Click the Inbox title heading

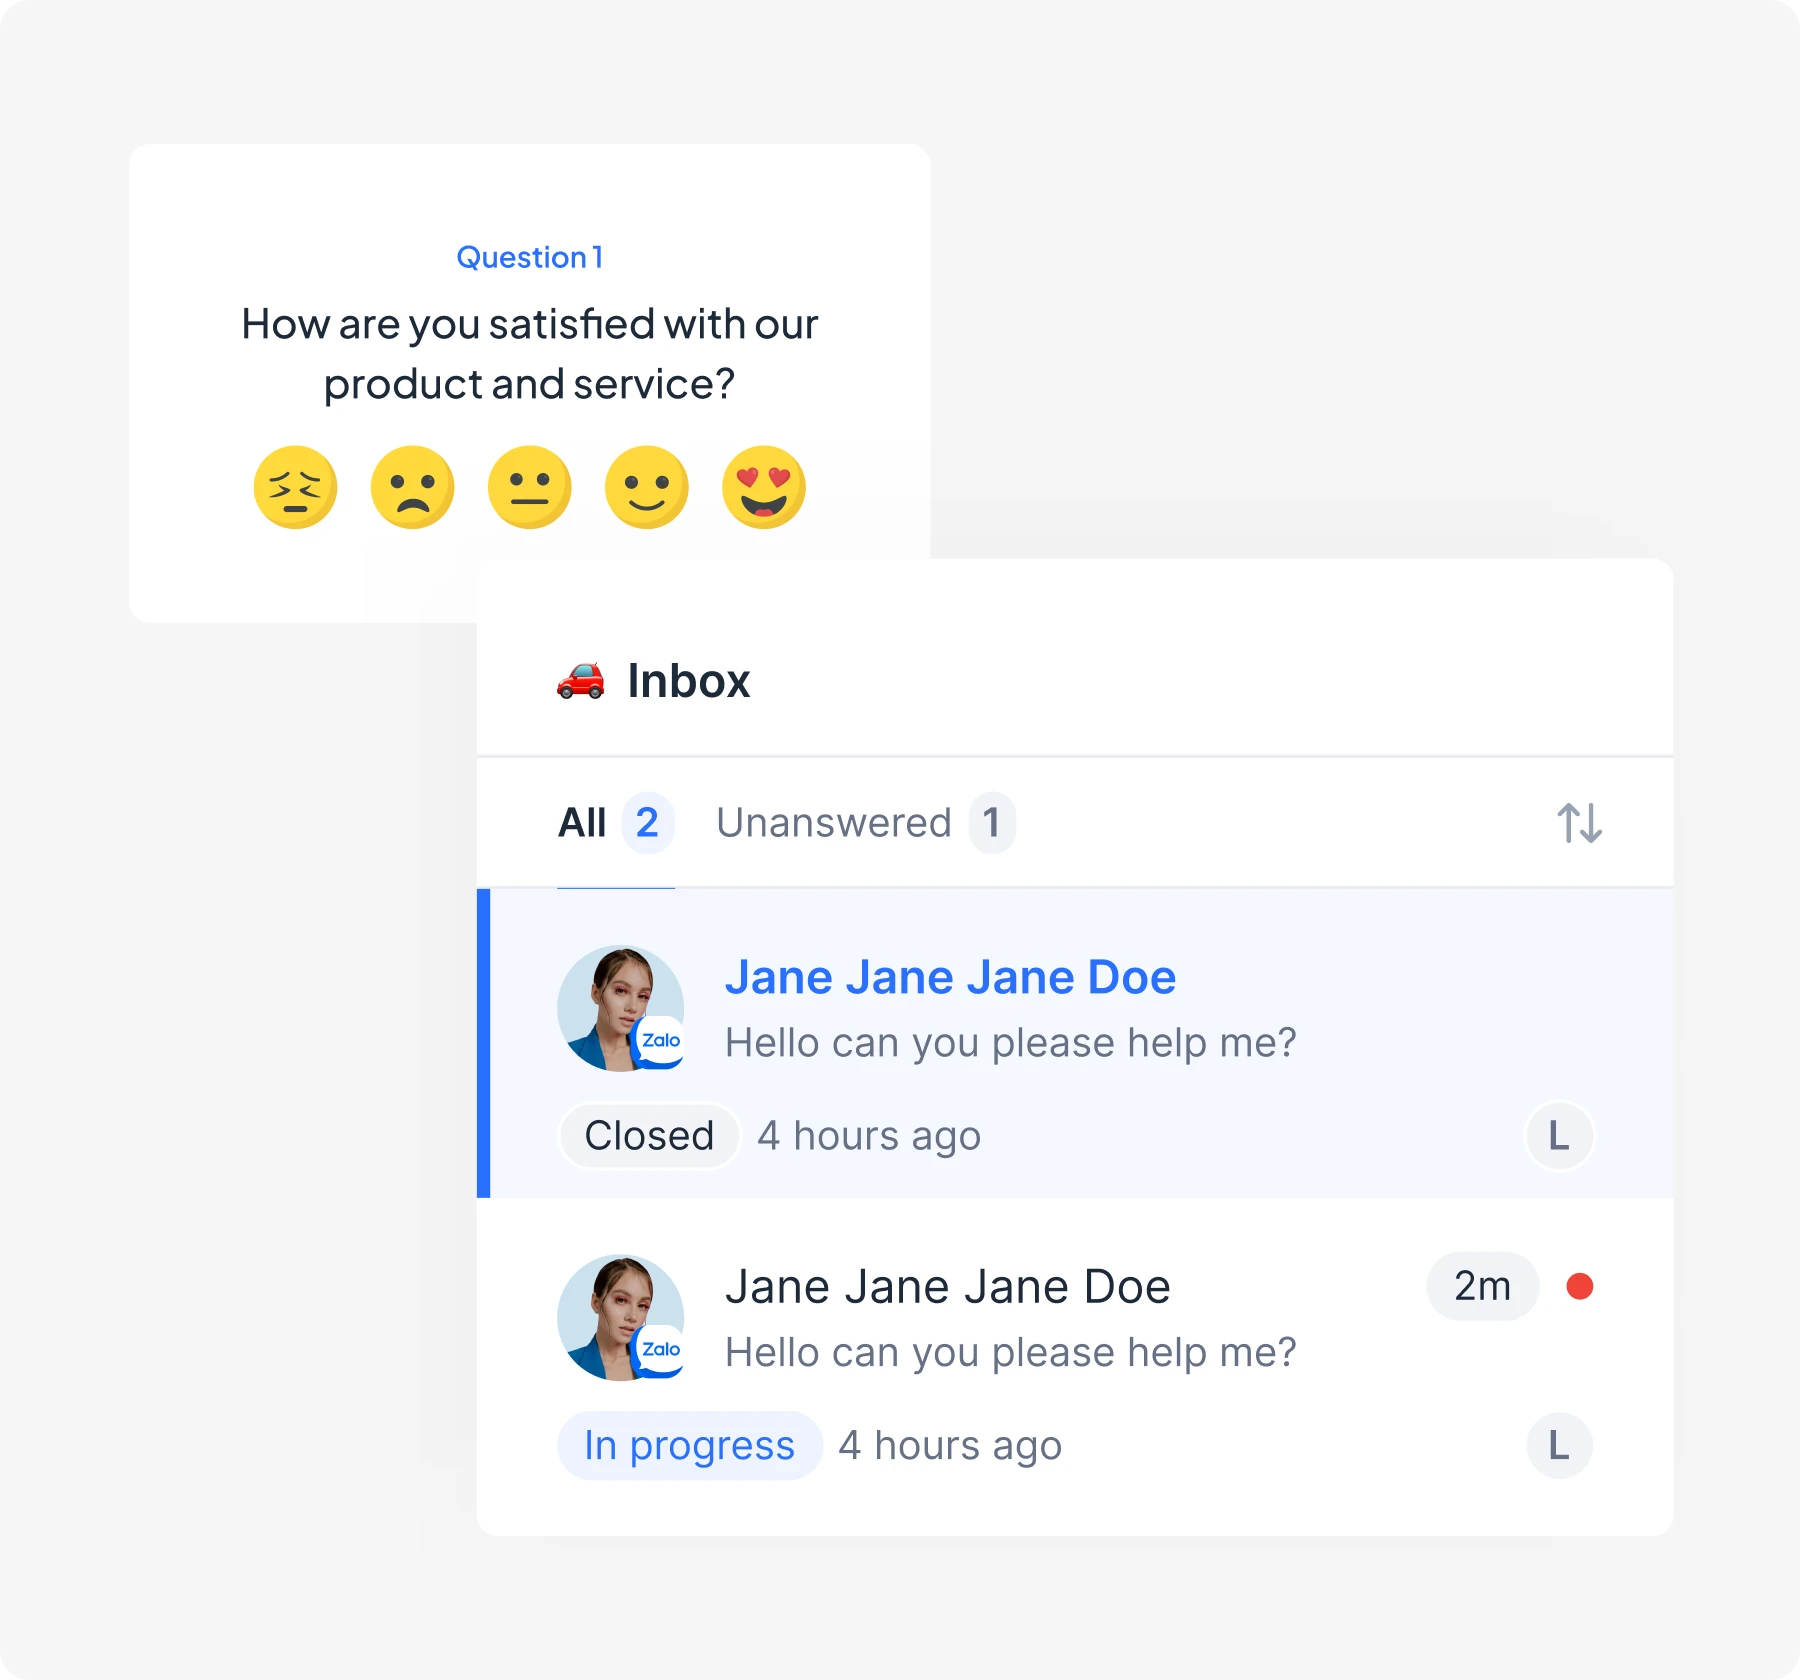pyautogui.click(x=688, y=681)
